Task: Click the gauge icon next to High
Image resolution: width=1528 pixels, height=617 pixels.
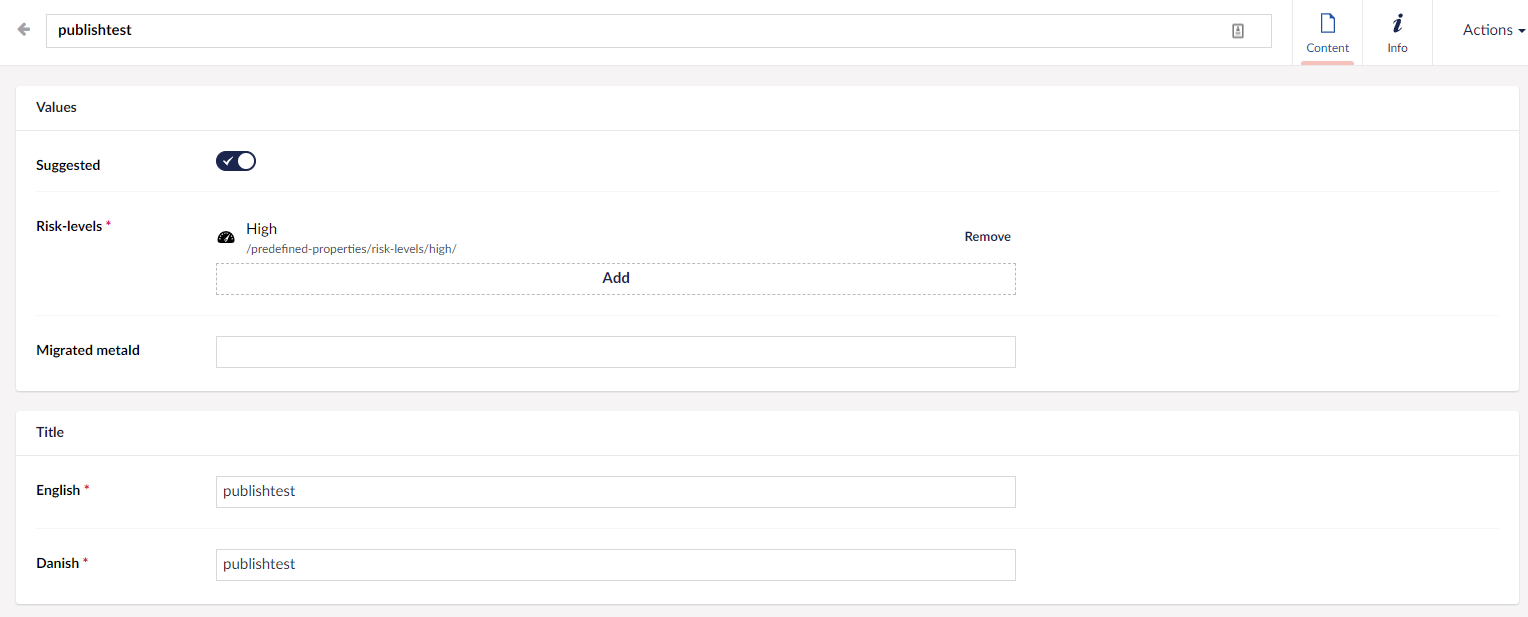Action: (225, 238)
